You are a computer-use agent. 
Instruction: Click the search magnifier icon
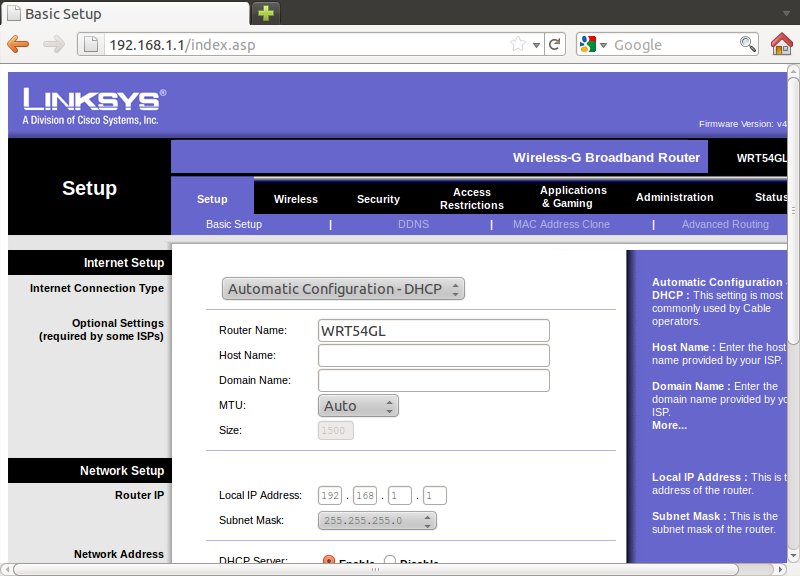[x=747, y=44]
